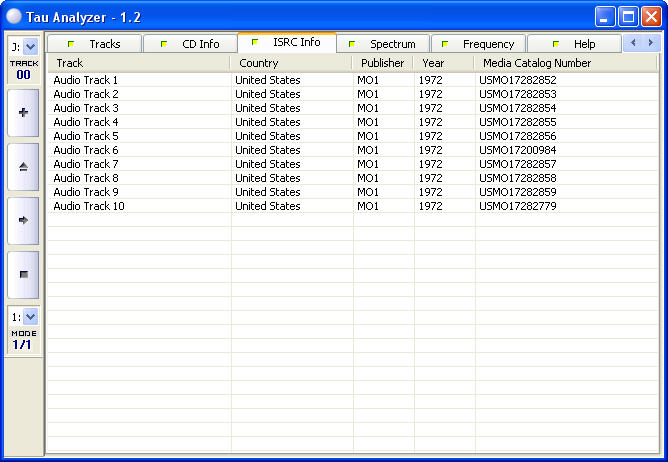The image size is (668, 462).
Task: Select row Audio Track 6
Action: pos(353,150)
